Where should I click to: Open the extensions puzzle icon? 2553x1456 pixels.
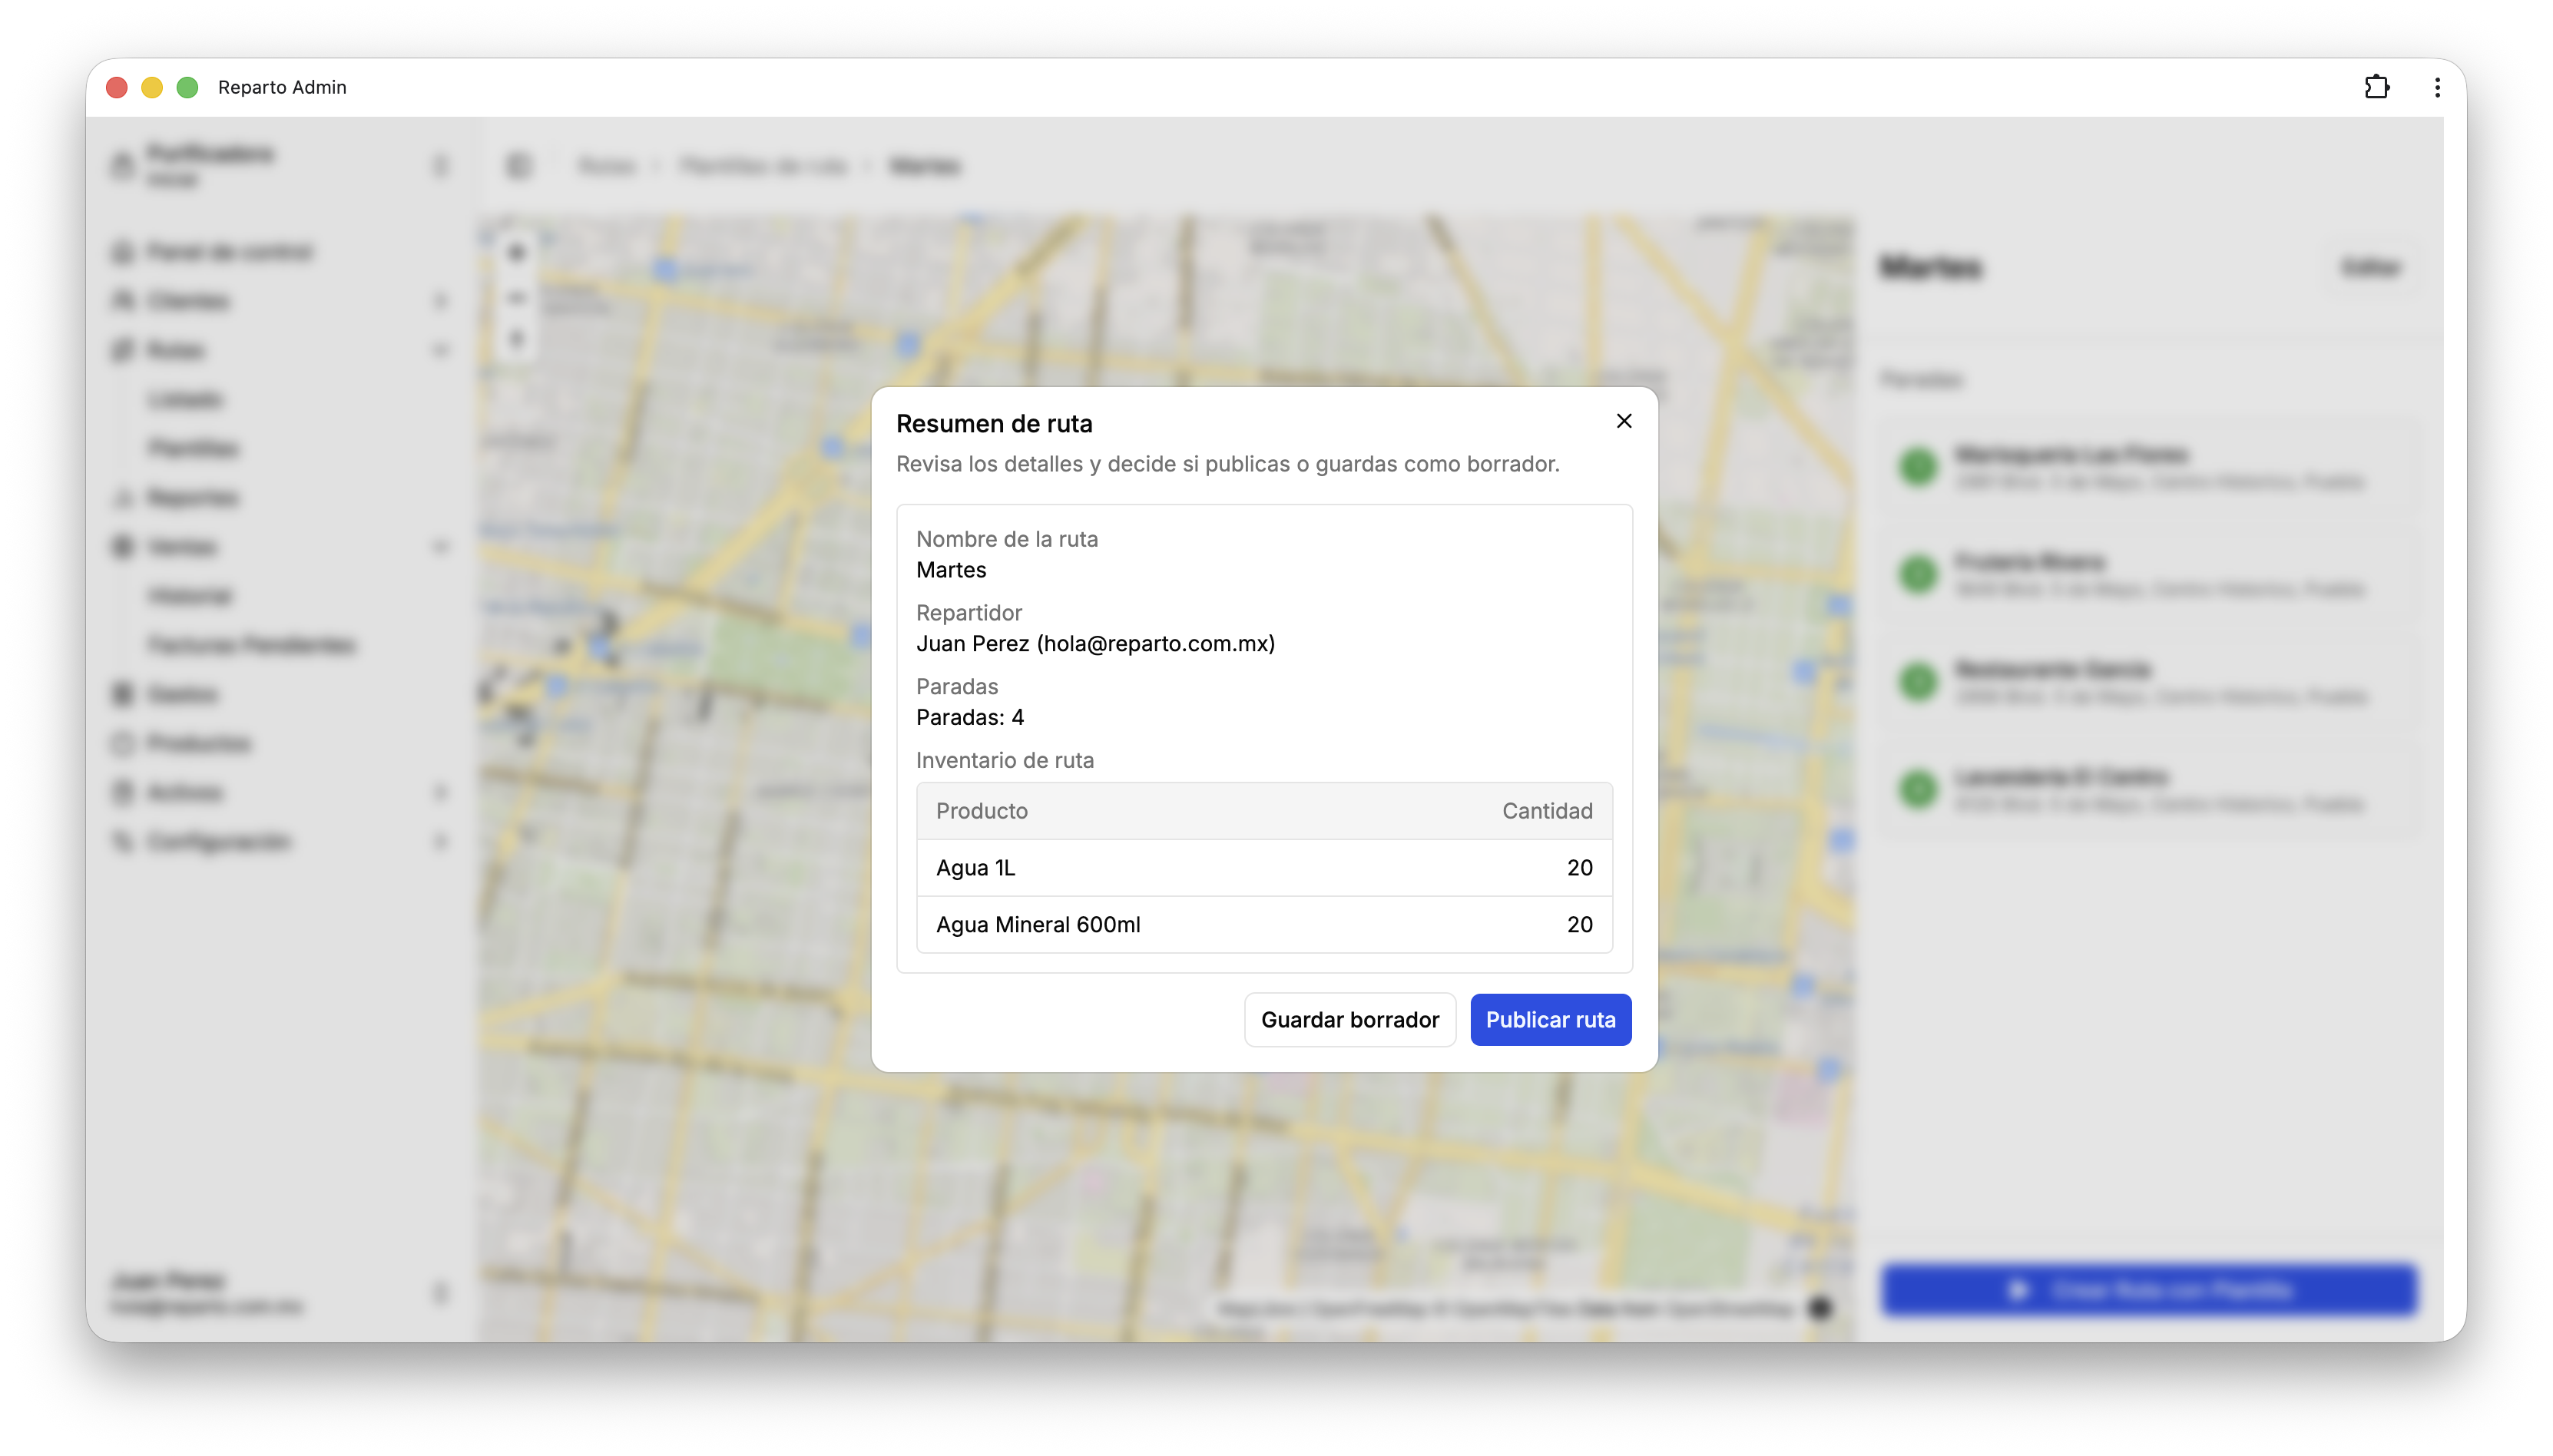pos(2376,87)
